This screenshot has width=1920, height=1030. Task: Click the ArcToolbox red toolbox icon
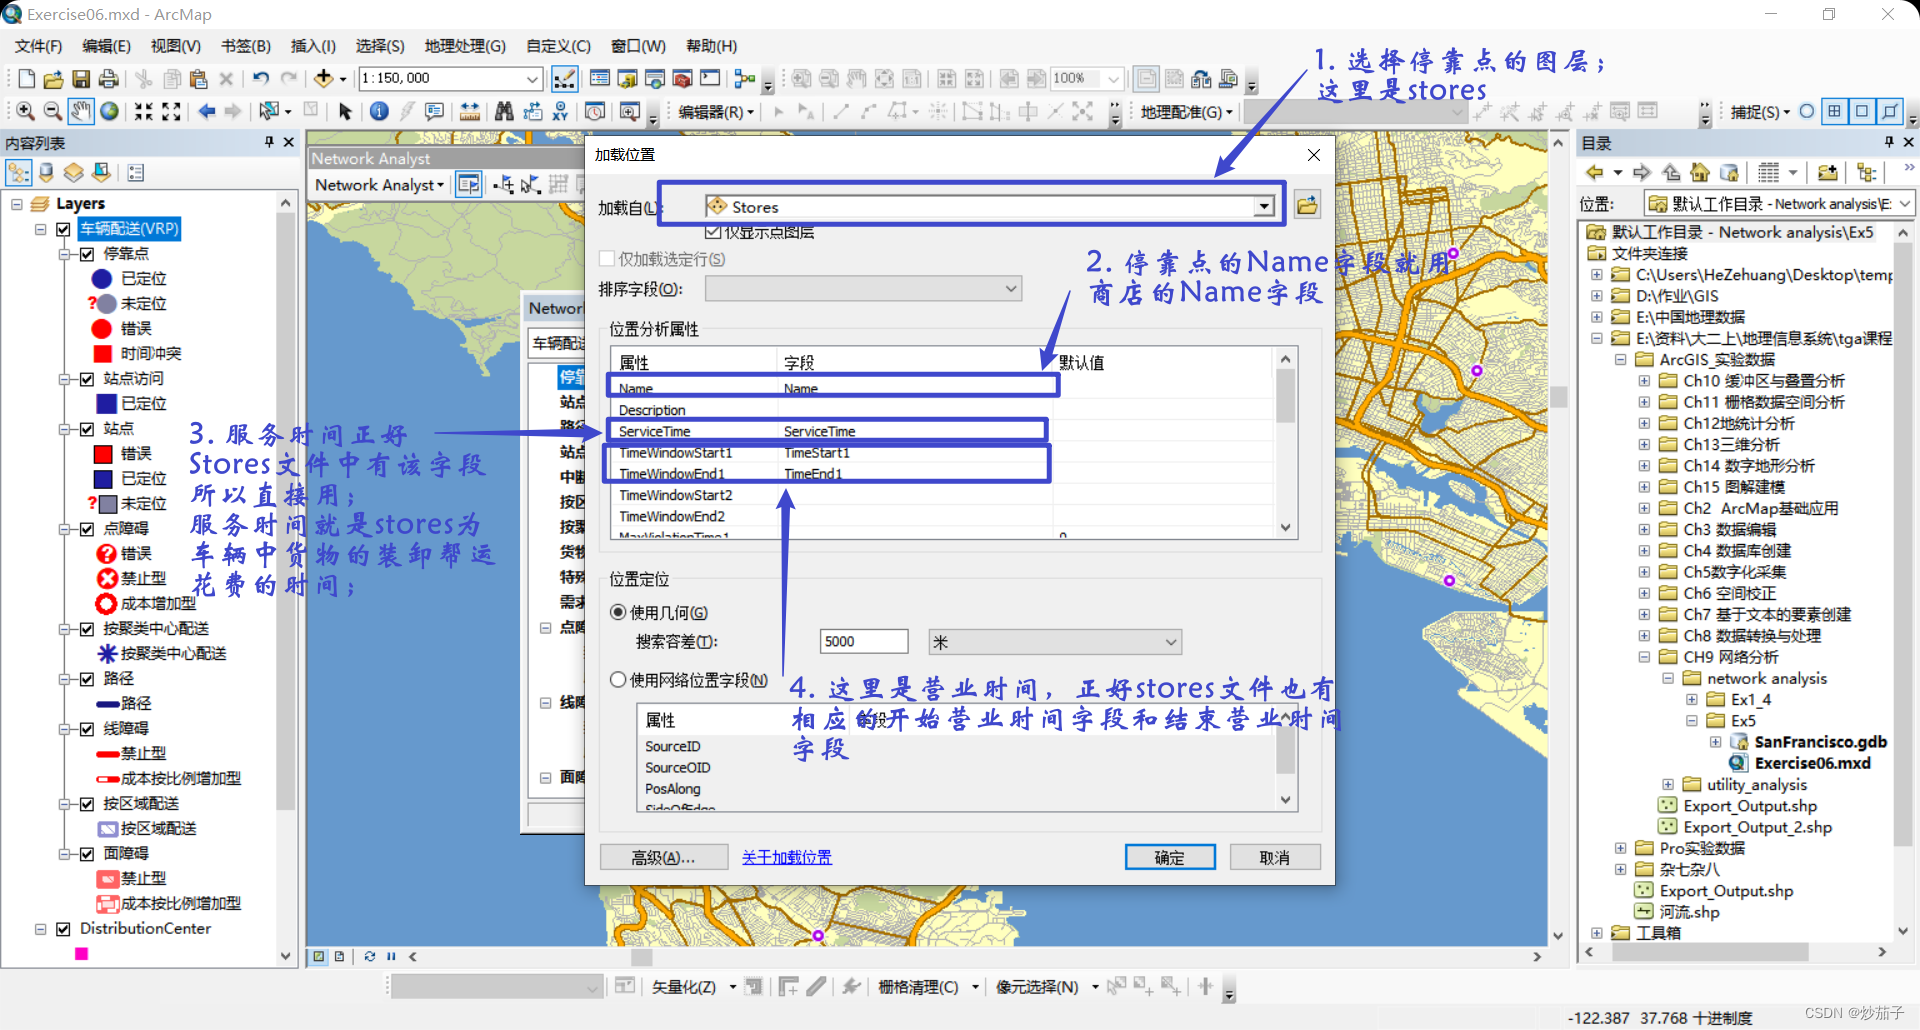[682, 78]
